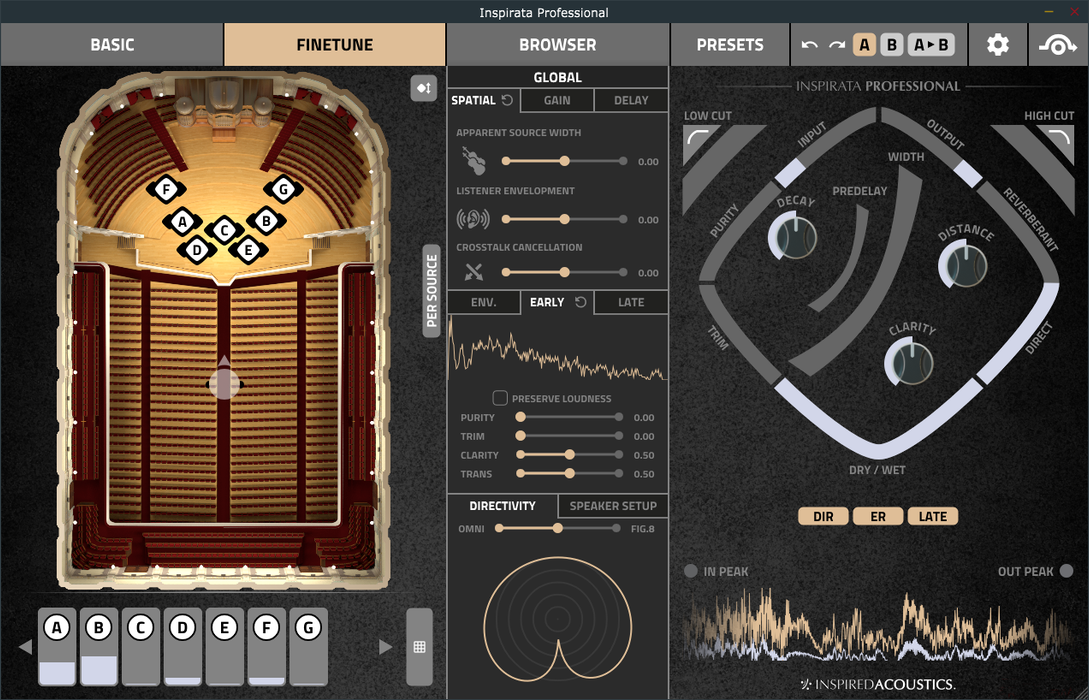The height and width of the screenshot is (700, 1089).
Task: Toggle the DIR signal button
Action: (x=823, y=516)
